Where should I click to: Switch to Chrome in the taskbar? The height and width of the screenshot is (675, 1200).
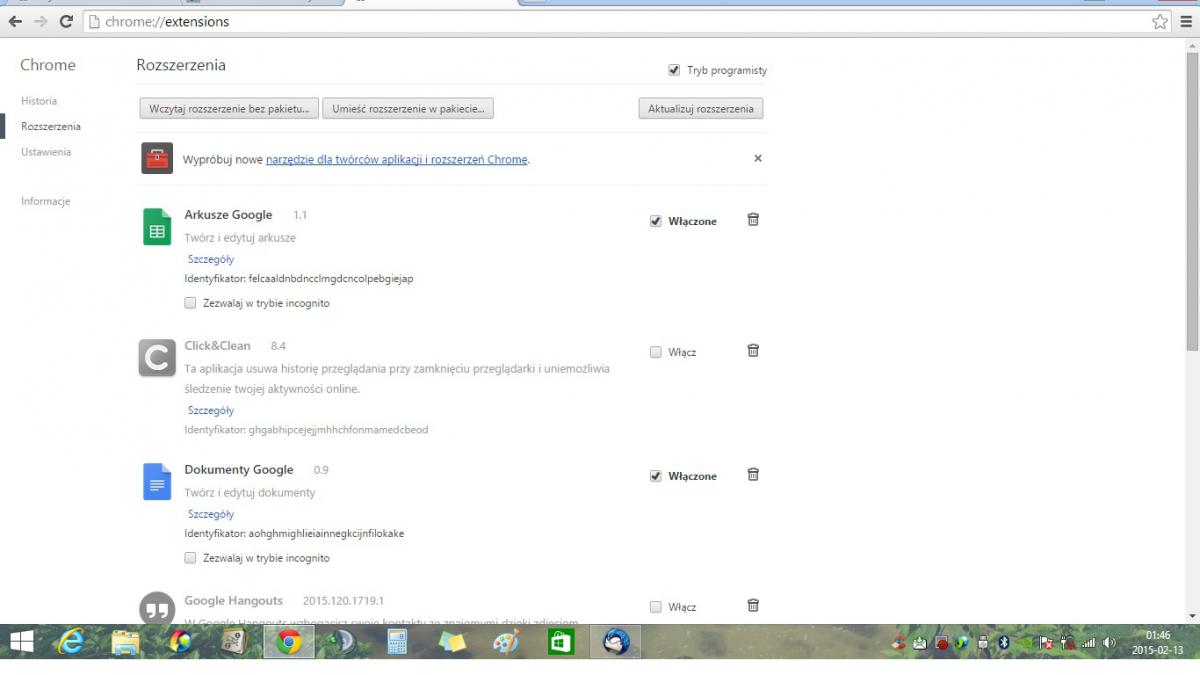coord(289,642)
